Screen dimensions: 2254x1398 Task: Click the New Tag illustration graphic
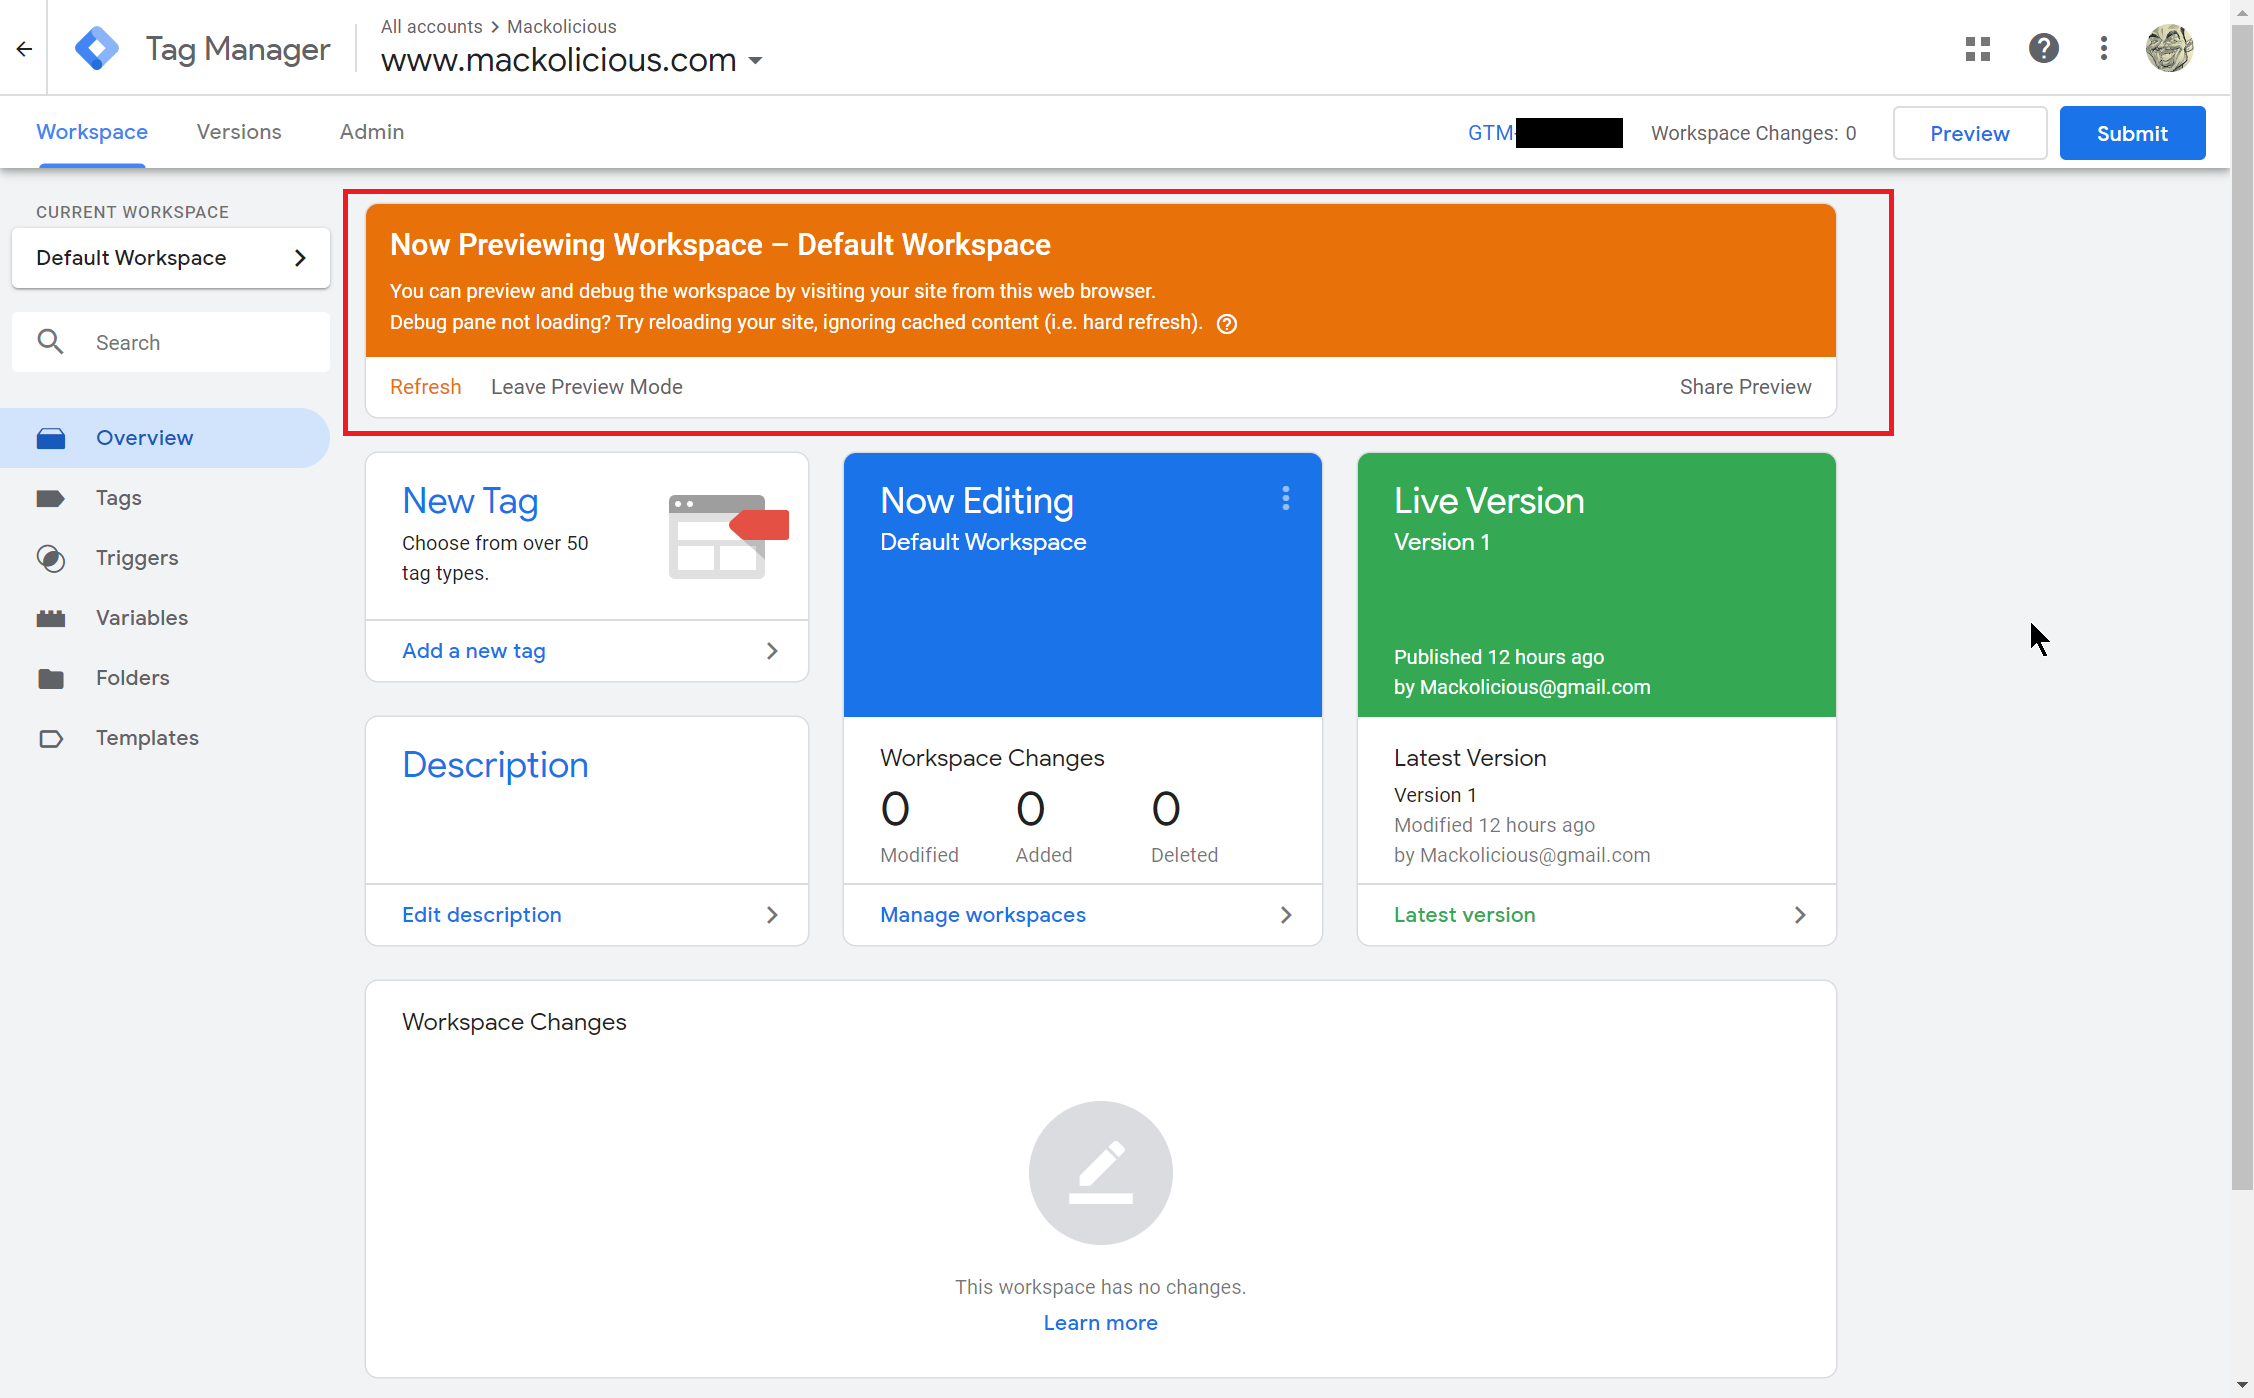point(728,536)
